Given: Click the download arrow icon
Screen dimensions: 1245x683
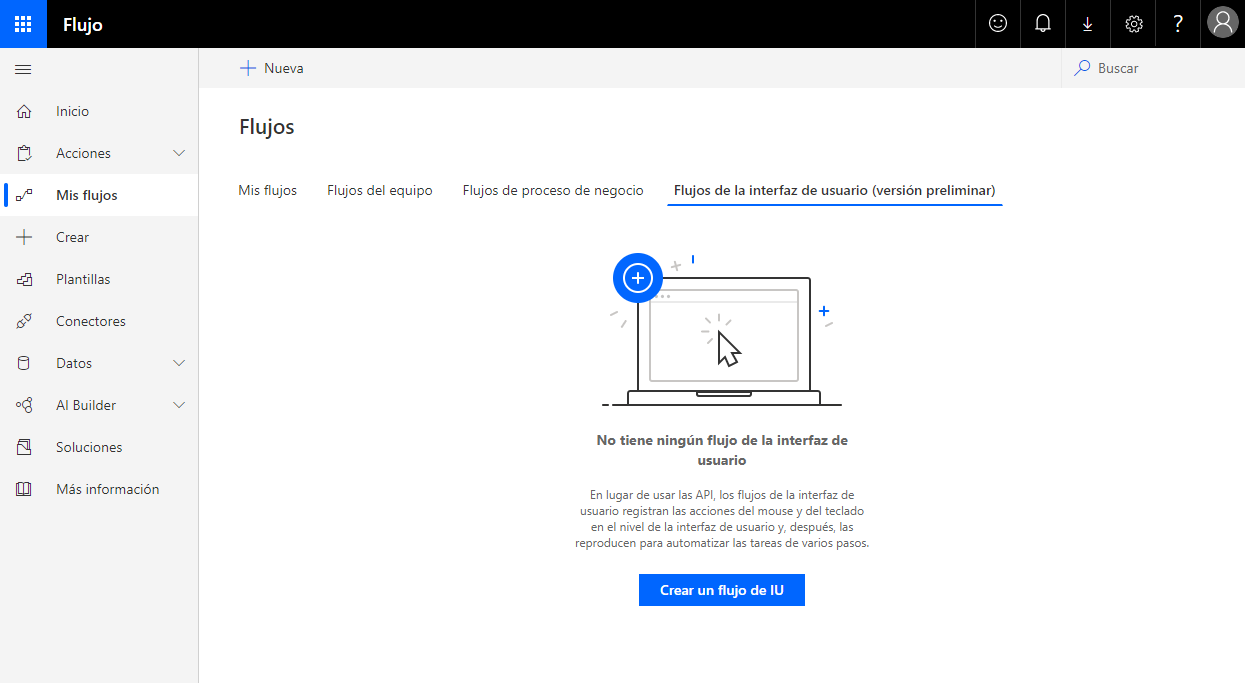Looking at the screenshot, I should [1088, 24].
